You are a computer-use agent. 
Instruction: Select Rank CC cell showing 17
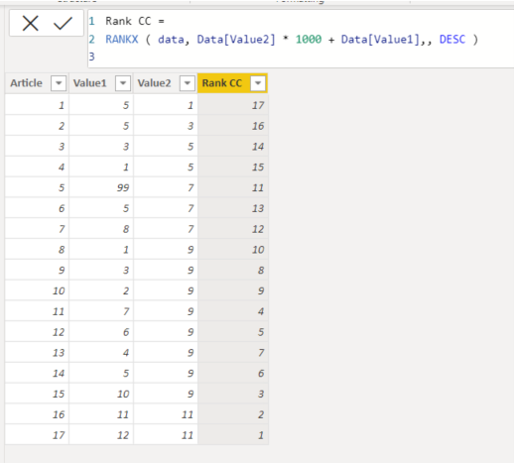point(233,105)
